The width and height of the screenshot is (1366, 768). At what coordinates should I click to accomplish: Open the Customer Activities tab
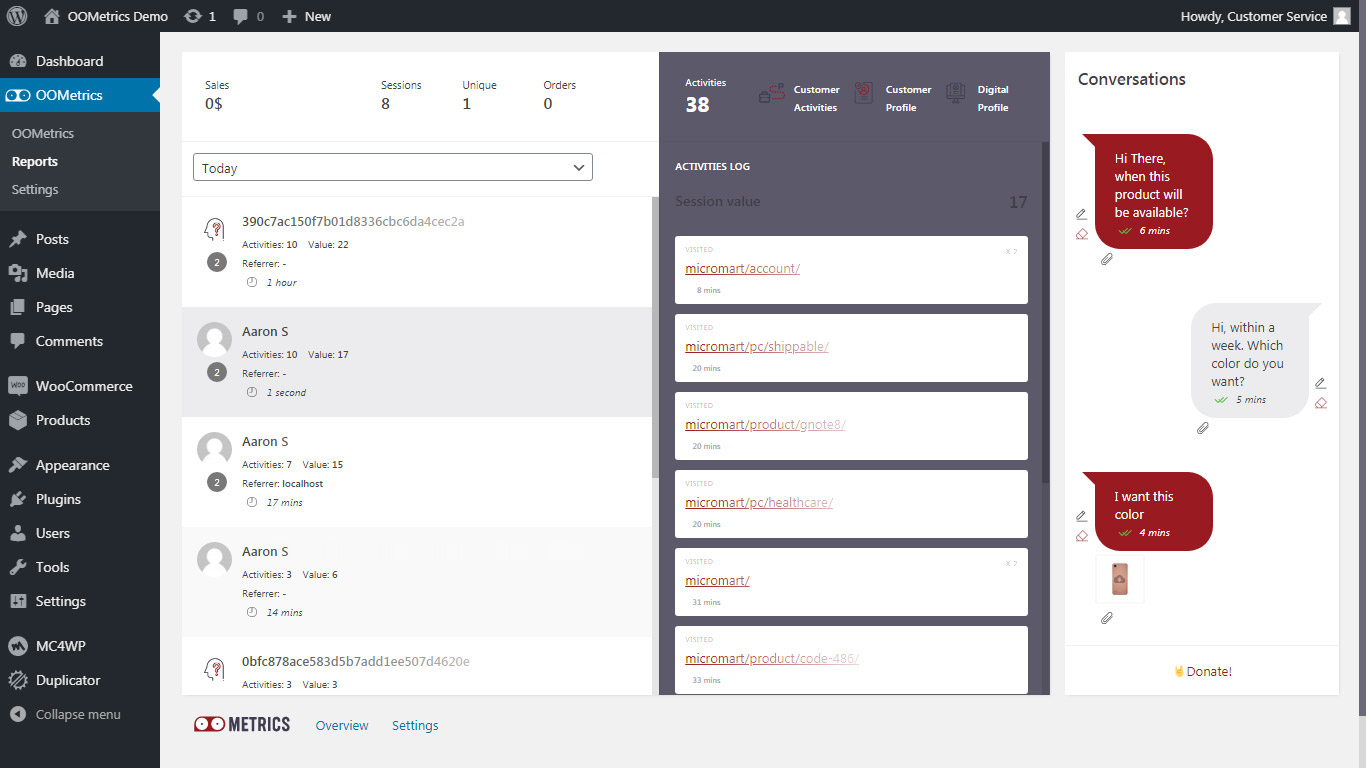pyautogui.click(x=800, y=98)
